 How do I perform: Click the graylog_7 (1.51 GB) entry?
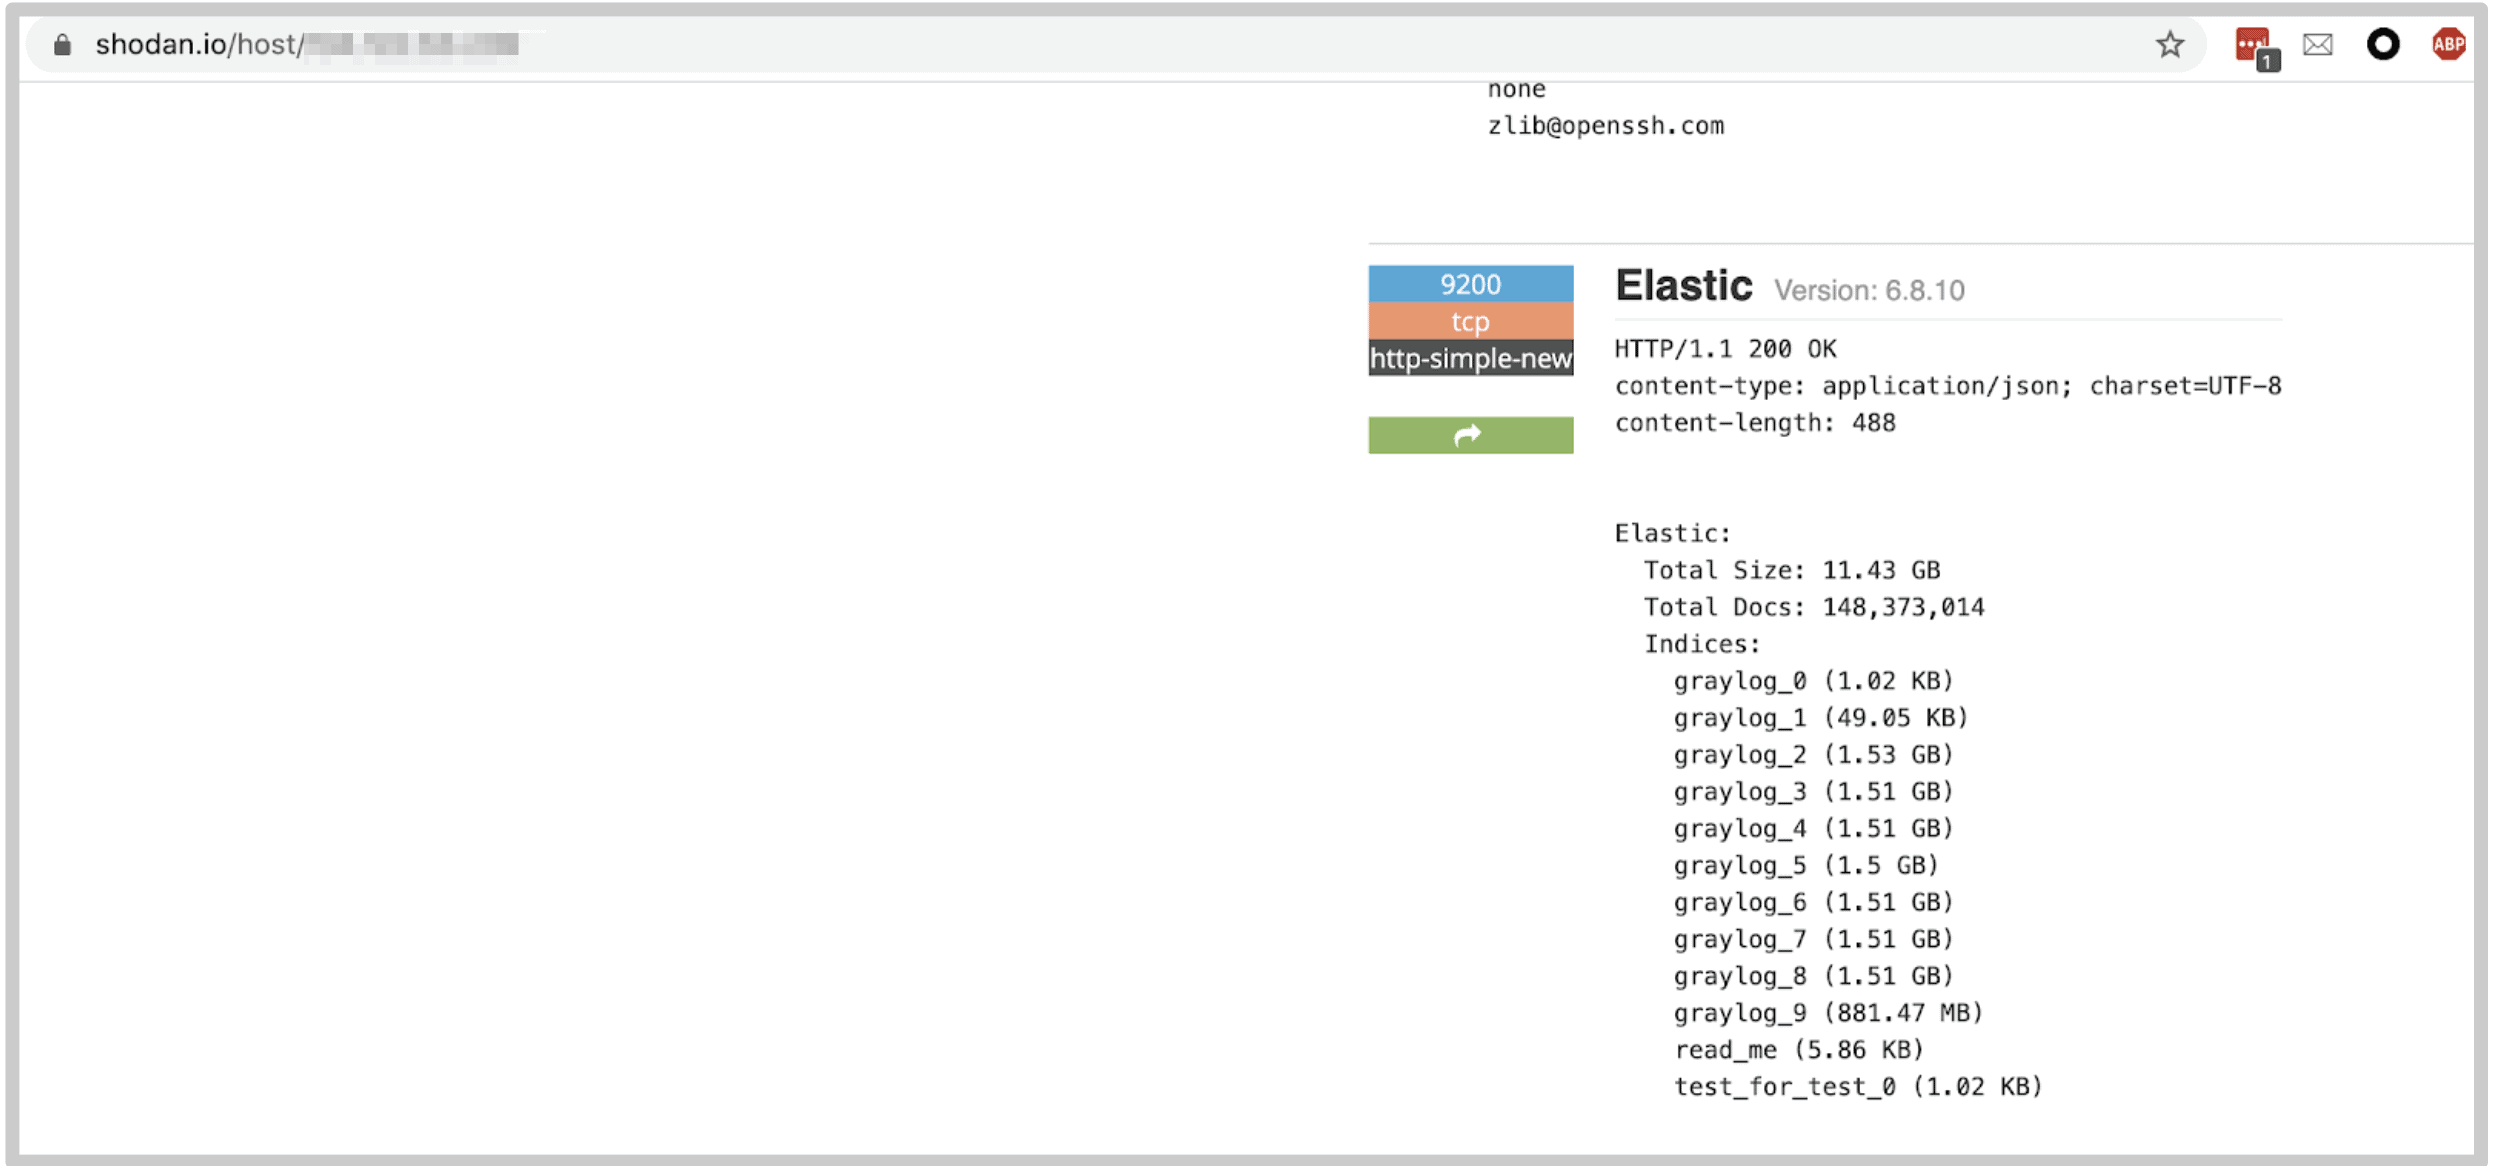pyautogui.click(x=1813, y=939)
